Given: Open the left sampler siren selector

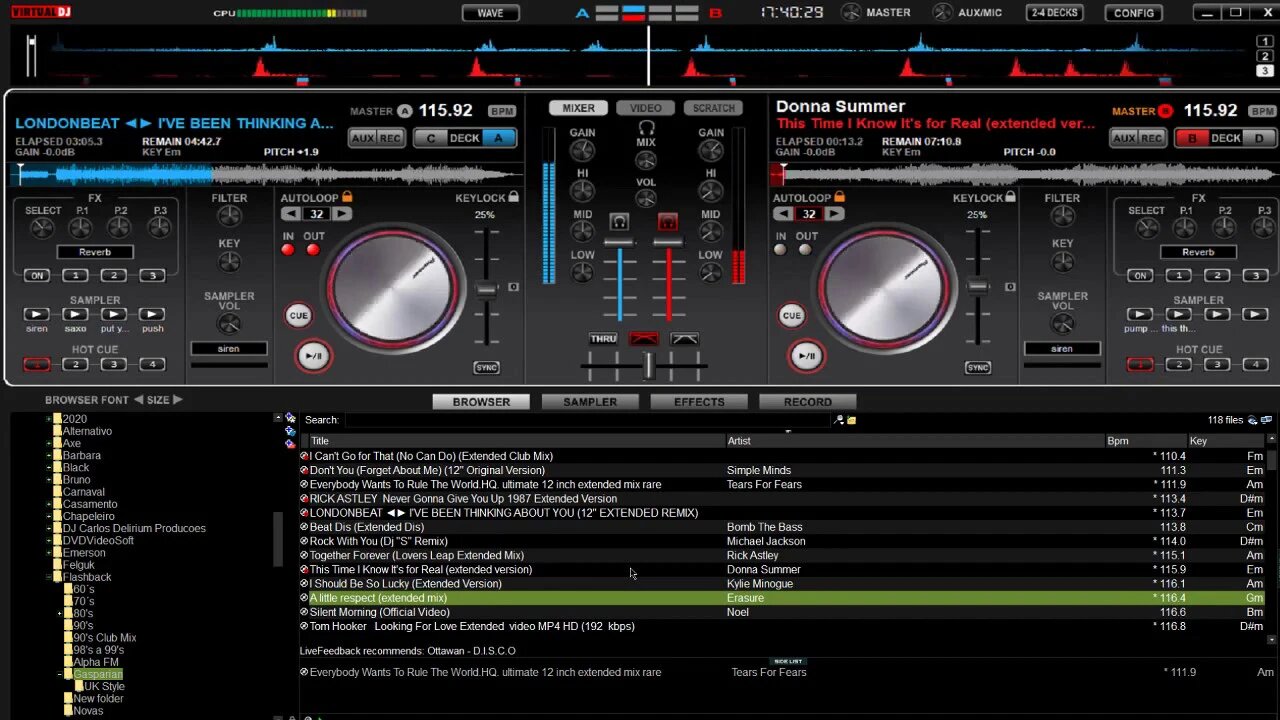Looking at the screenshot, I should (229, 349).
